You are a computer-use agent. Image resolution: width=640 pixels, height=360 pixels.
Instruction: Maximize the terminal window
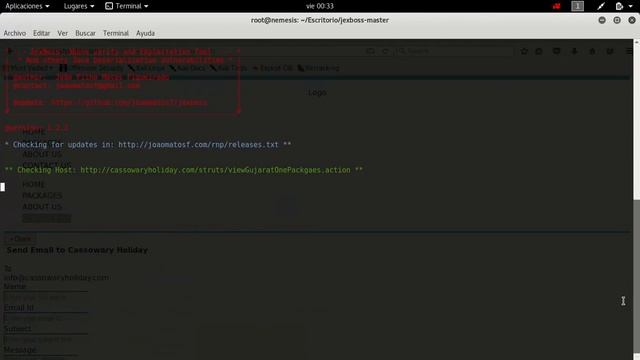(x=617, y=20)
